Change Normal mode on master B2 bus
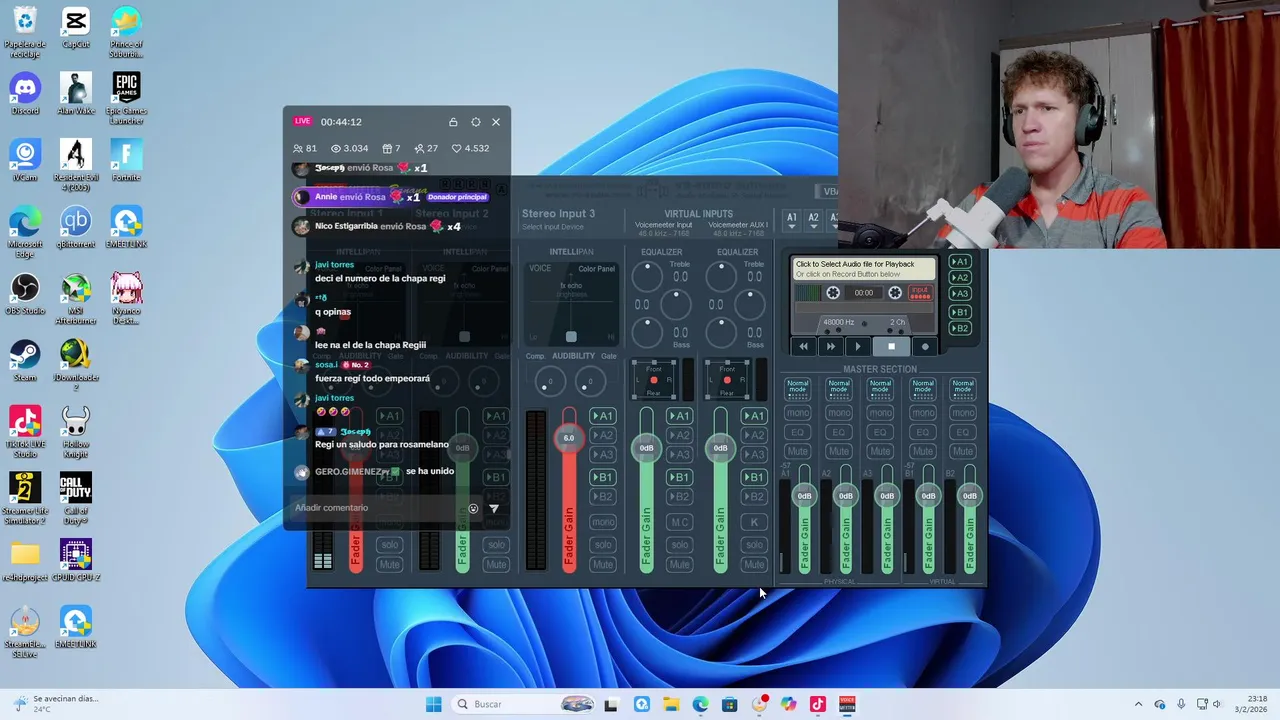 coord(962,388)
